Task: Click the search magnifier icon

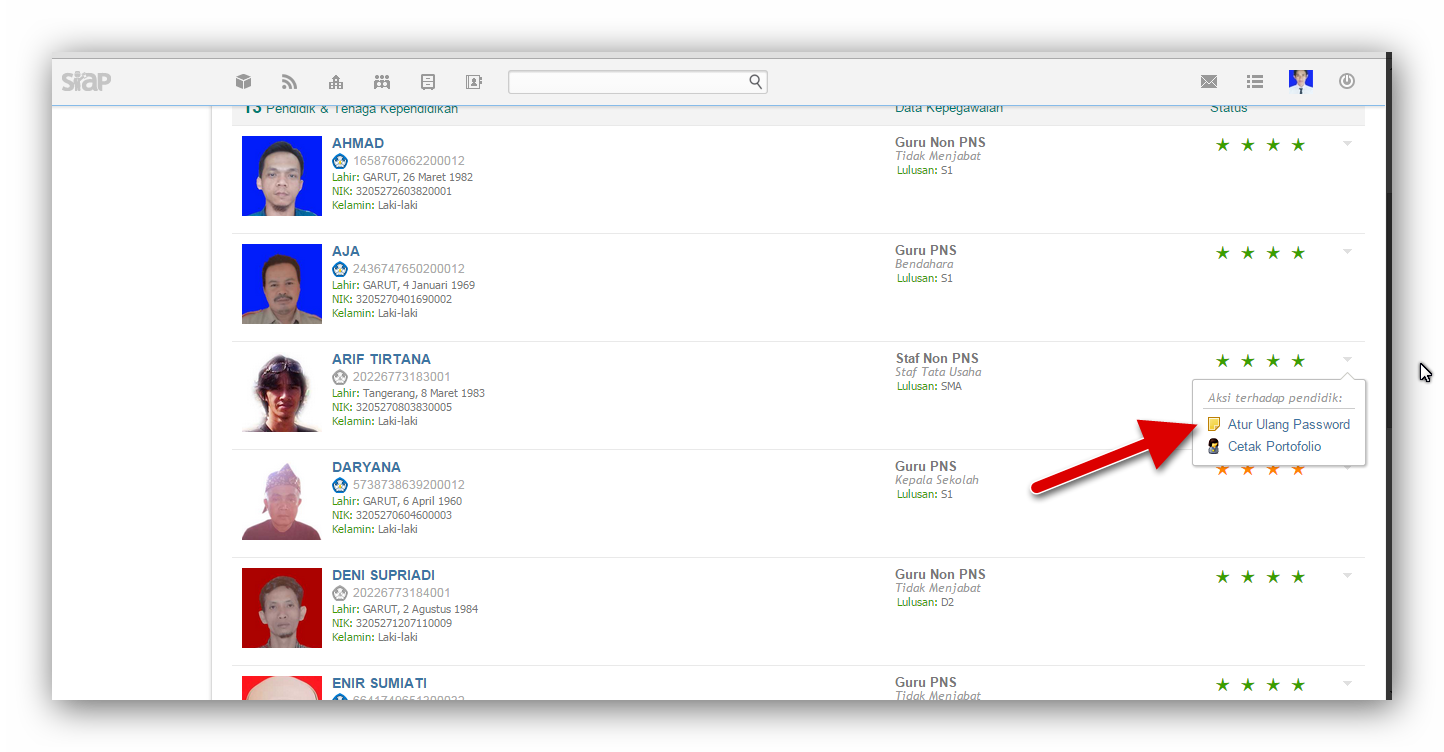Action: point(756,81)
